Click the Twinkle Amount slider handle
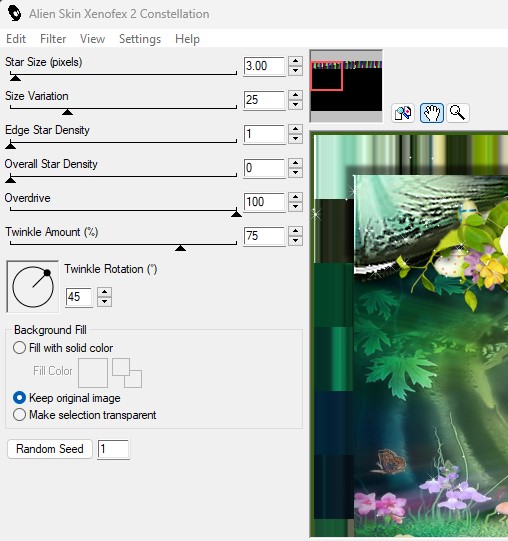The image size is (508, 541). pos(180,248)
